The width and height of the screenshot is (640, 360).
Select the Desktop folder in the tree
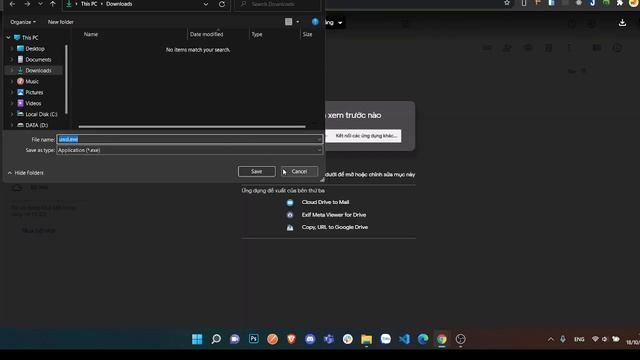(35, 49)
